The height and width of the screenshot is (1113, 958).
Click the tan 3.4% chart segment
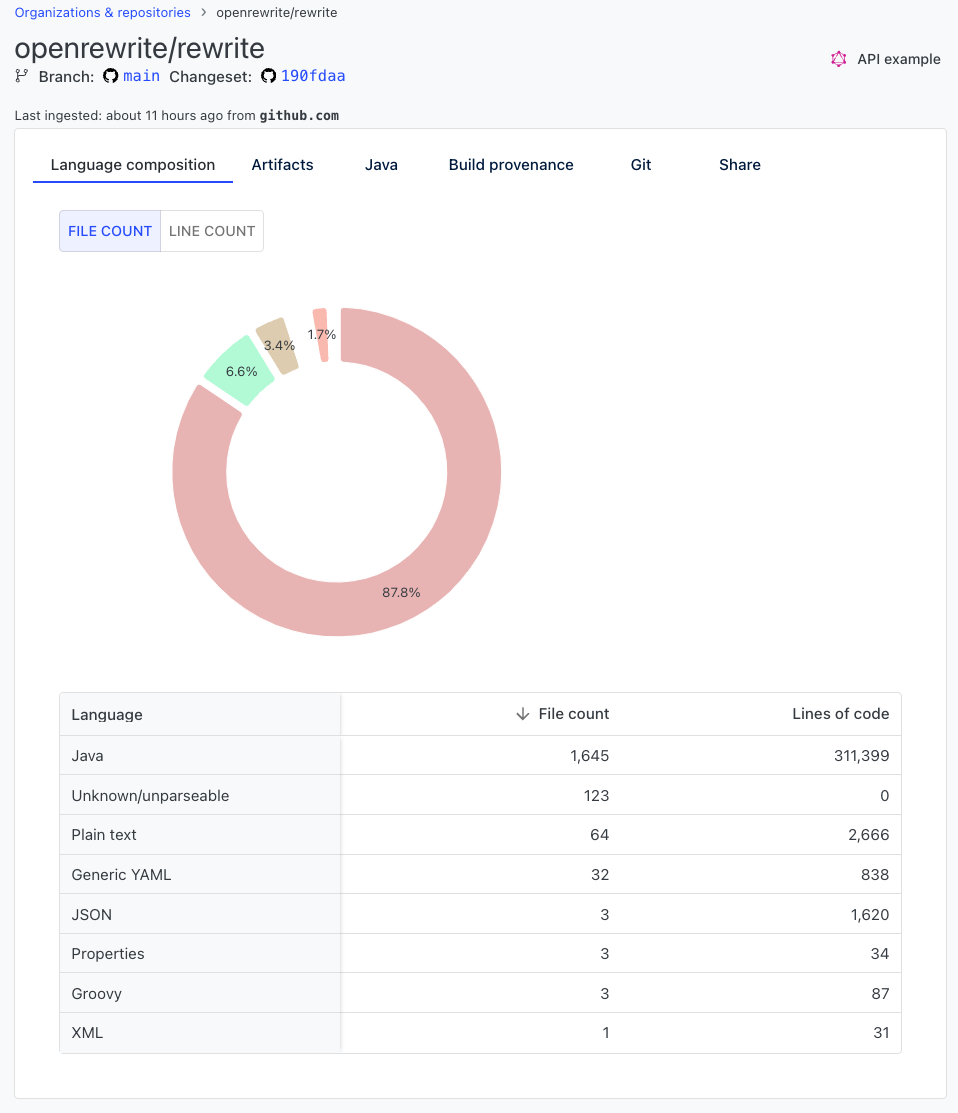(x=277, y=346)
